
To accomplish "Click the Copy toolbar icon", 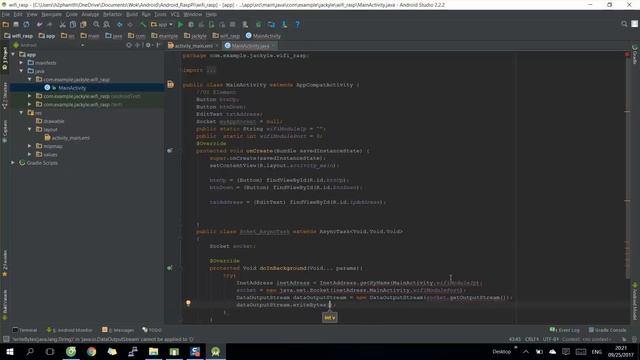I will tap(73, 24).
